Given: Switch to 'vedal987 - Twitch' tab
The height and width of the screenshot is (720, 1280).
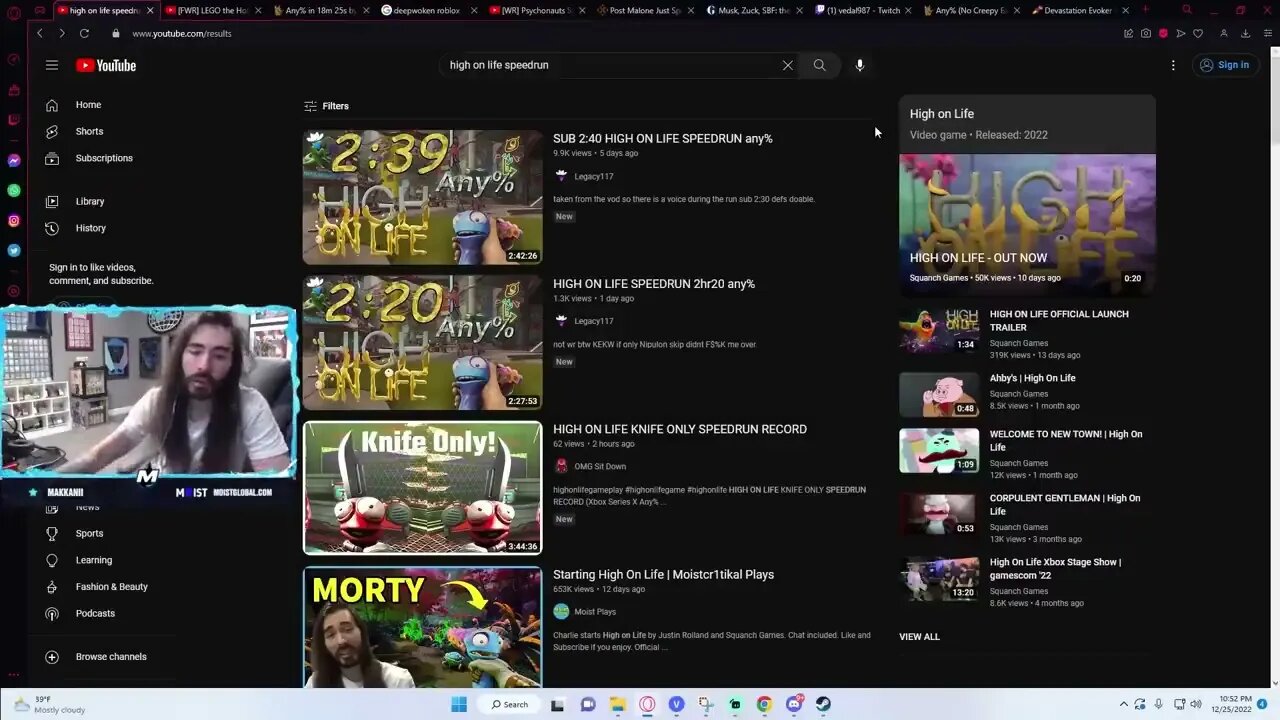Looking at the screenshot, I should point(863,10).
